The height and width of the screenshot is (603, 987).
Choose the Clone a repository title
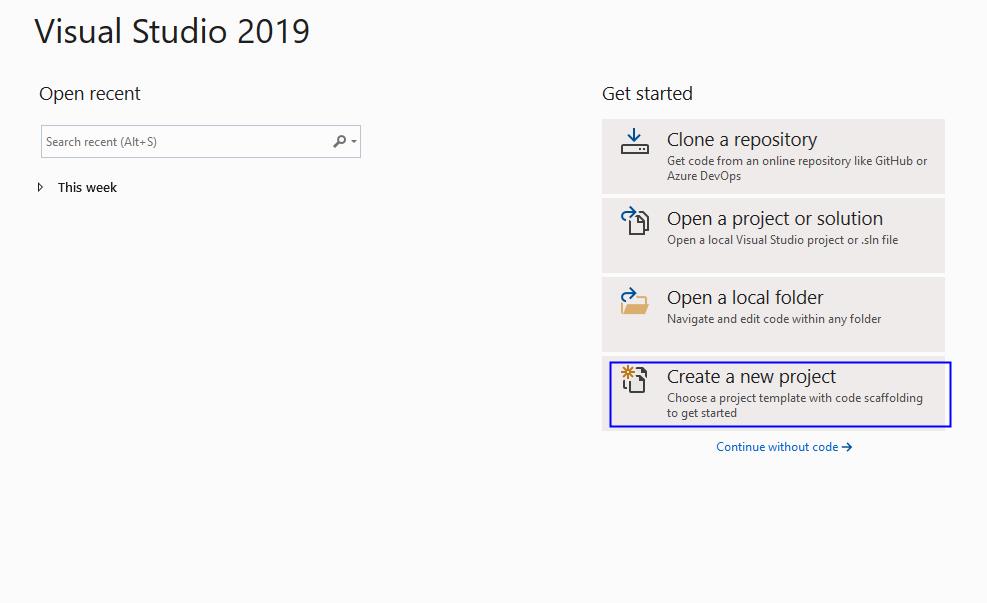click(x=741, y=140)
